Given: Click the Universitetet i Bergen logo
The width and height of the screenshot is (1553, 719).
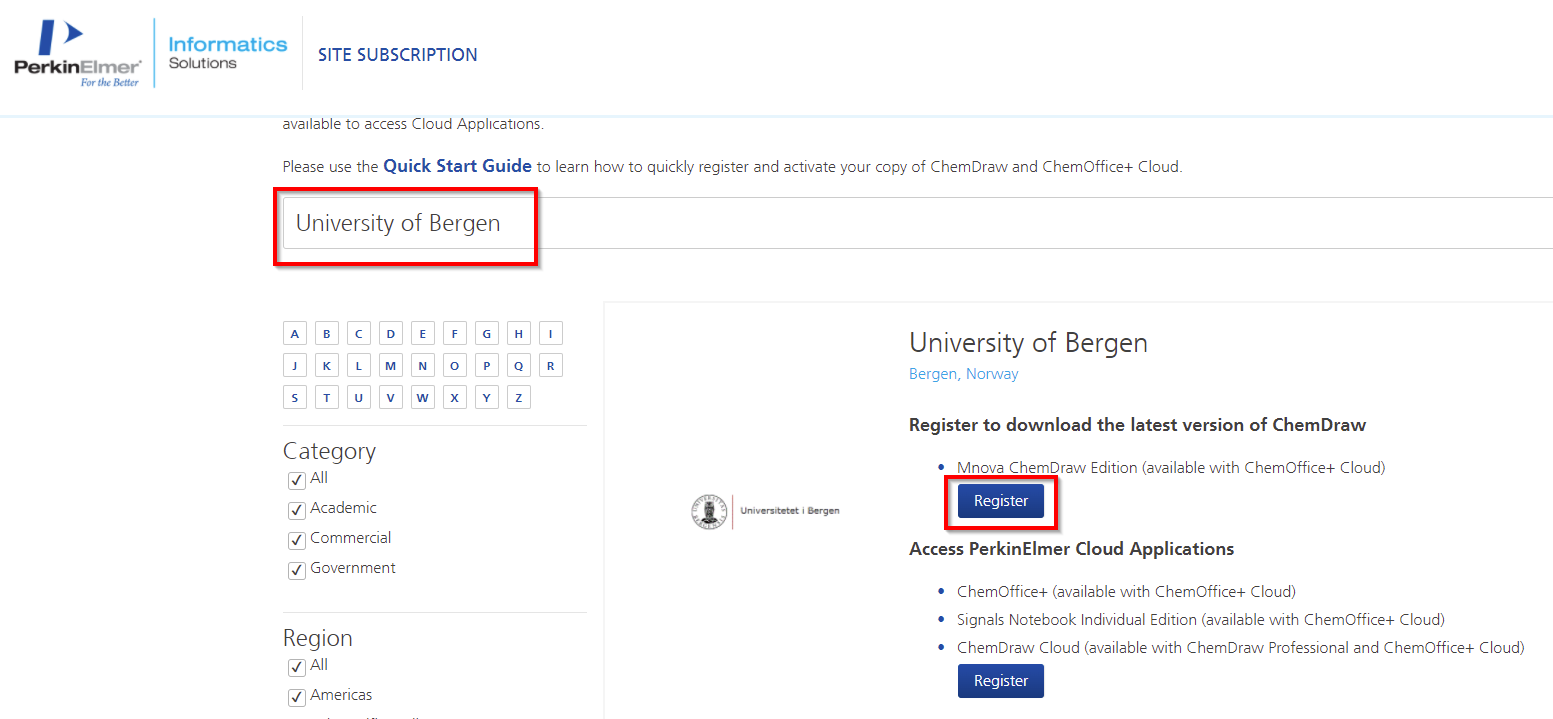Looking at the screenshot, I should (765, 511).
